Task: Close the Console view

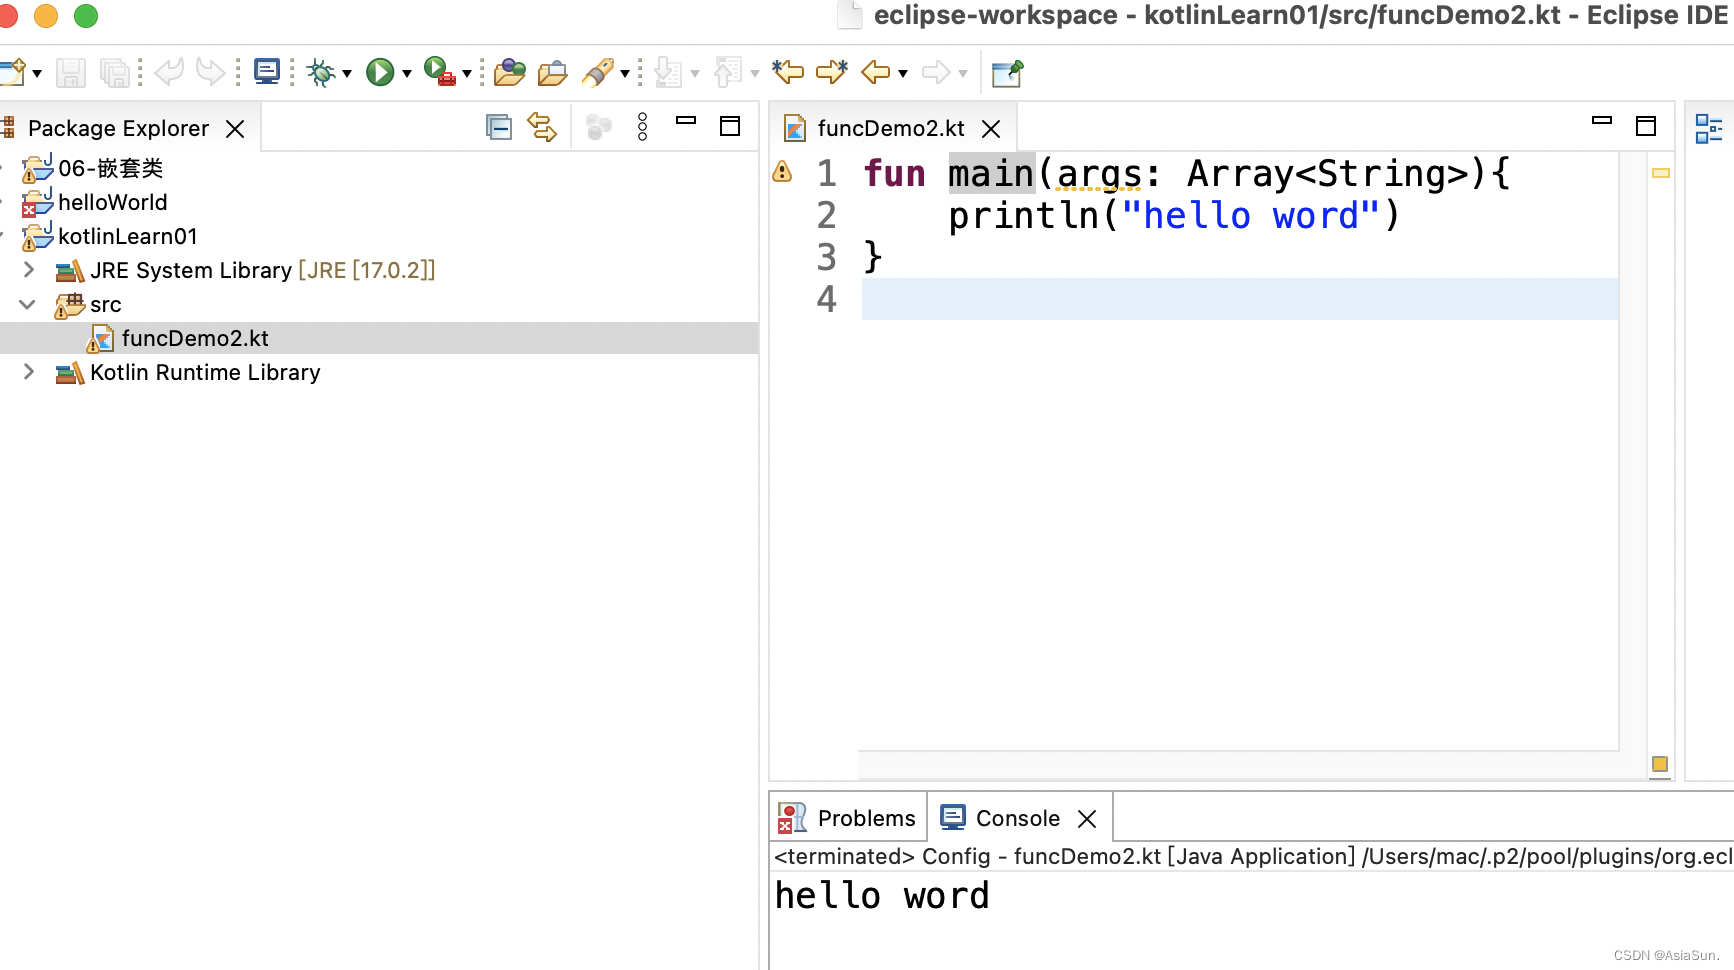Action: point(1087,819)
